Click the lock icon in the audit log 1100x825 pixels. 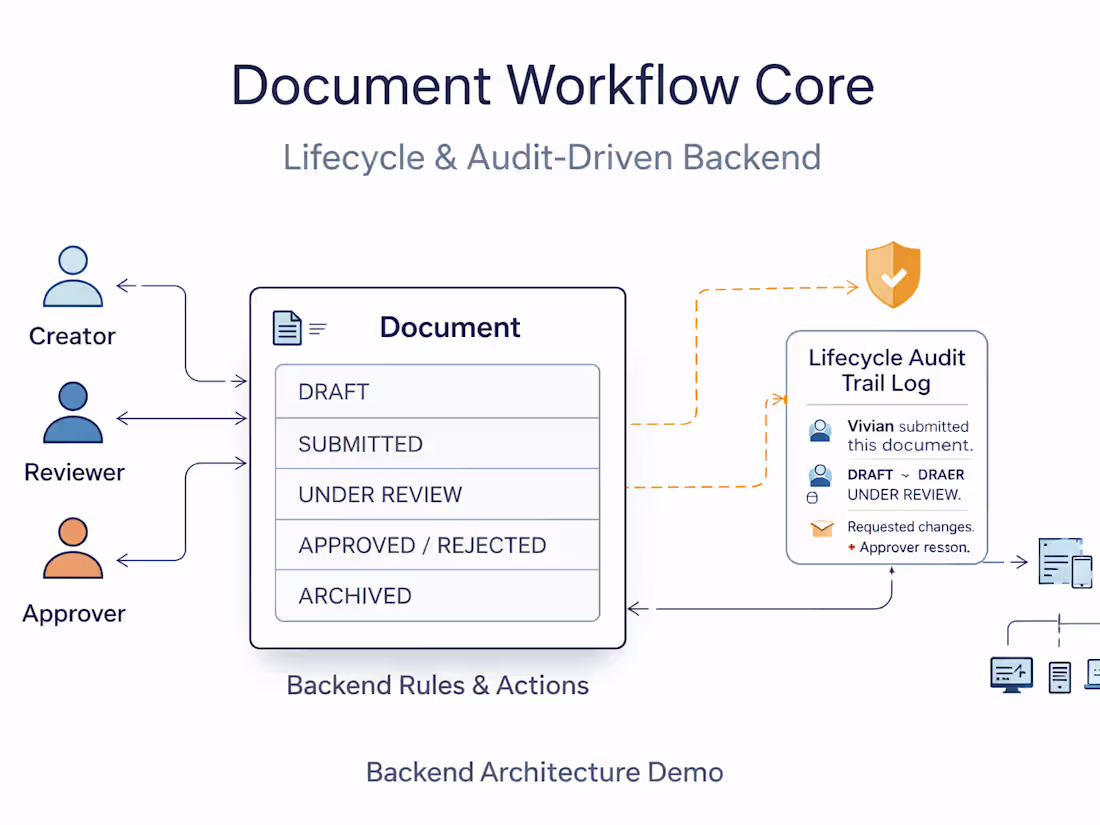pyautogui.click(x=811, y=496)
